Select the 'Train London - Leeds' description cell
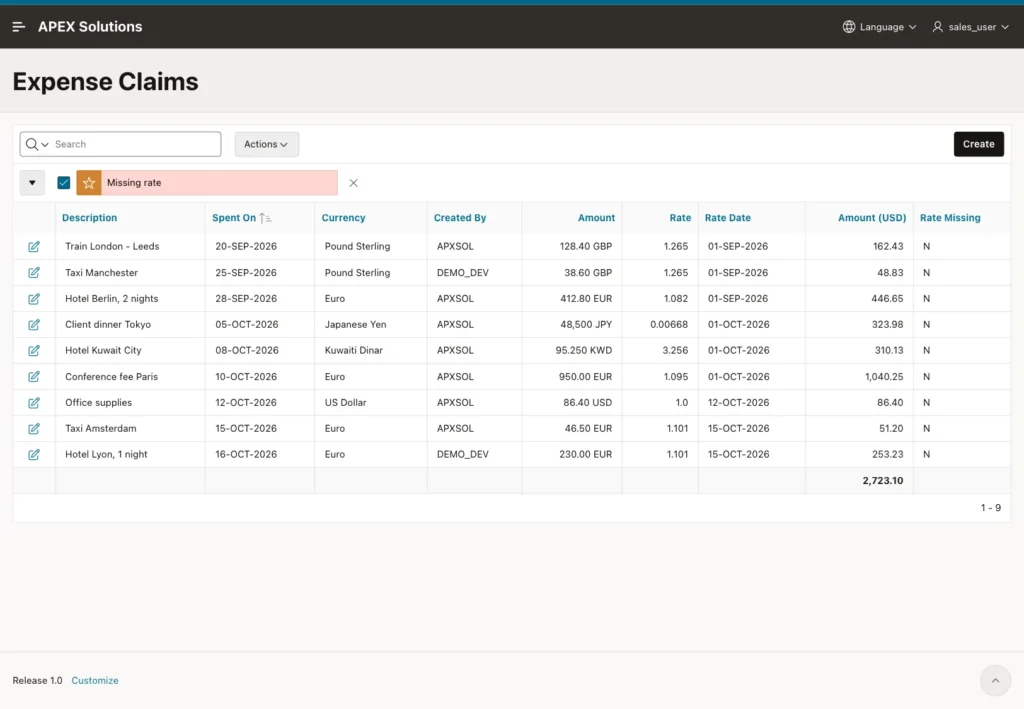 click(131, 247)
